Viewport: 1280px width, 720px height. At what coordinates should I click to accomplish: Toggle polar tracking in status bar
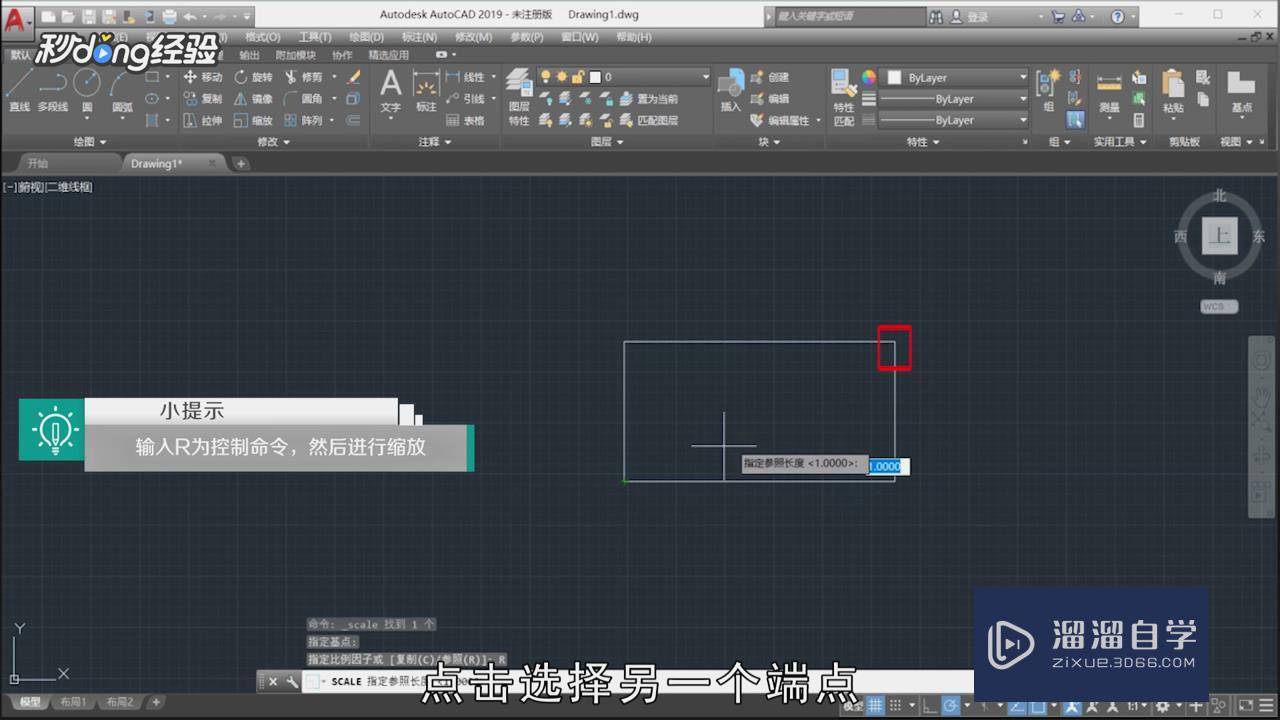951,706
